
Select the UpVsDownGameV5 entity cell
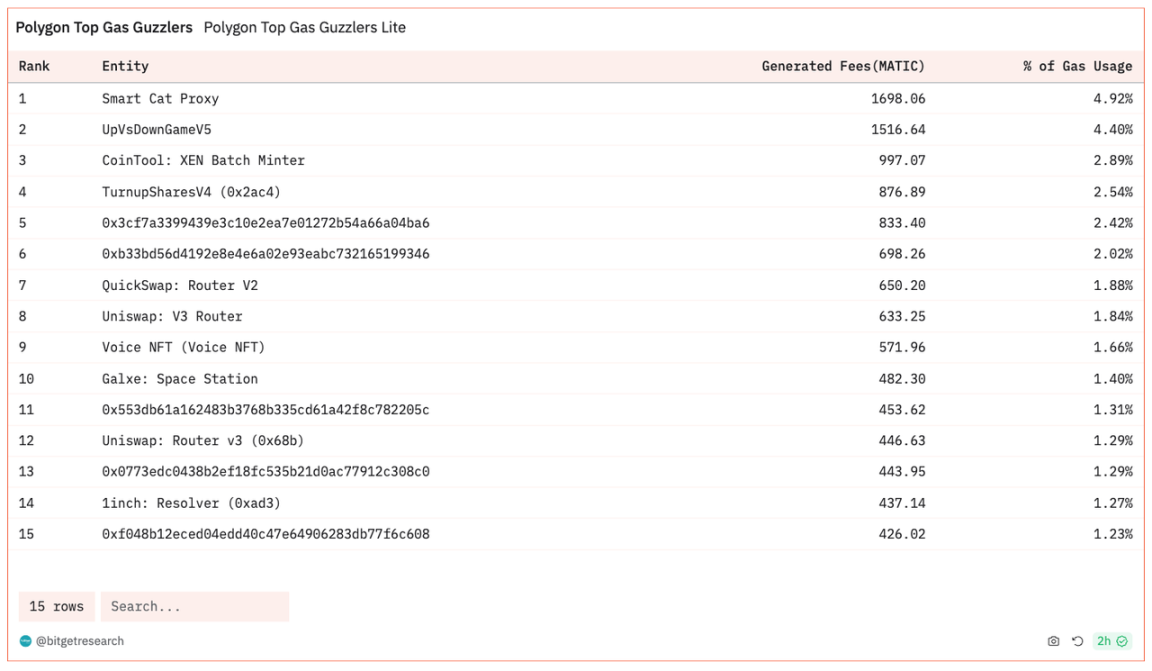[156, 129]
